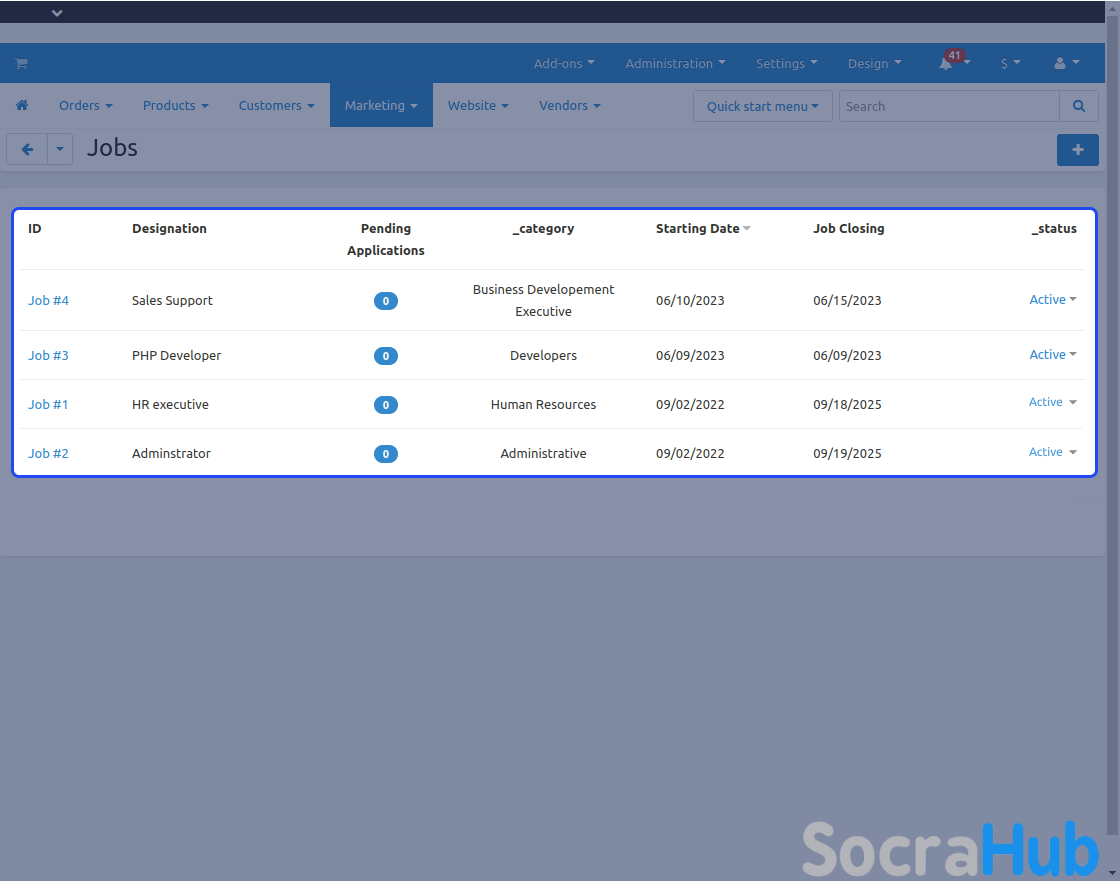
Task: Open the Job #1 link
Action: coord(48,404)
